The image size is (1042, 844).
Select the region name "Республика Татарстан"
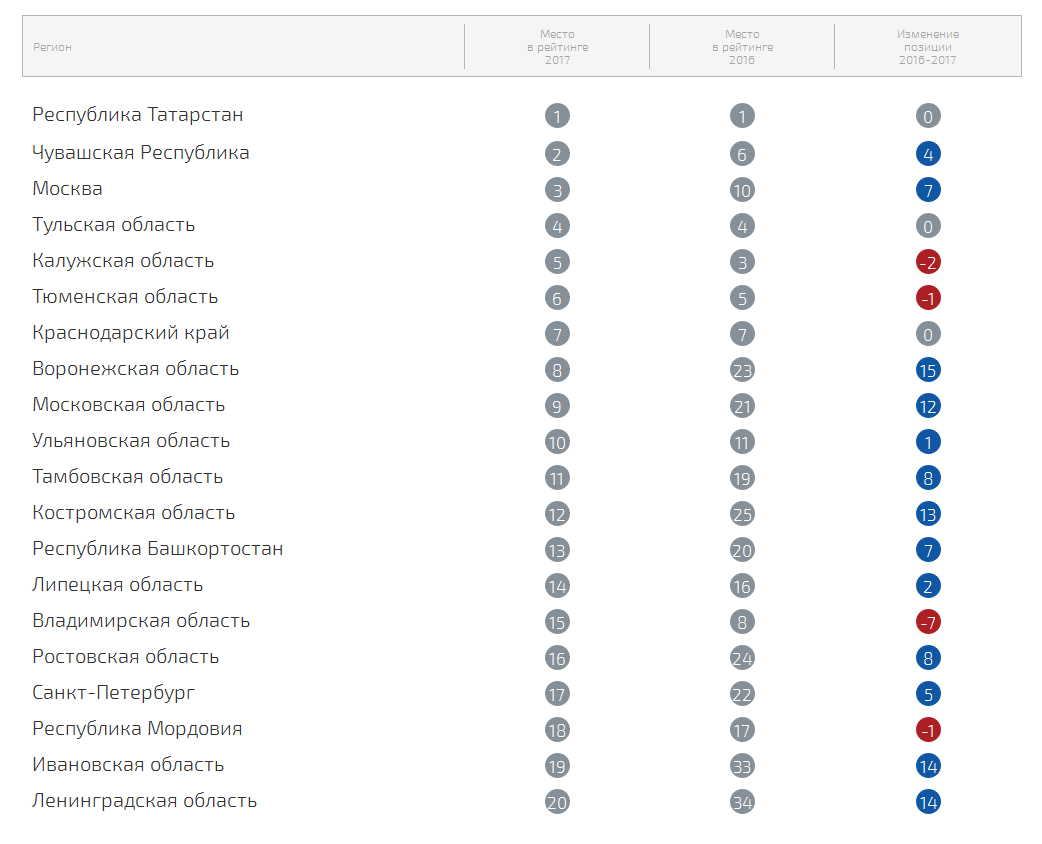(x=138, y=114)
